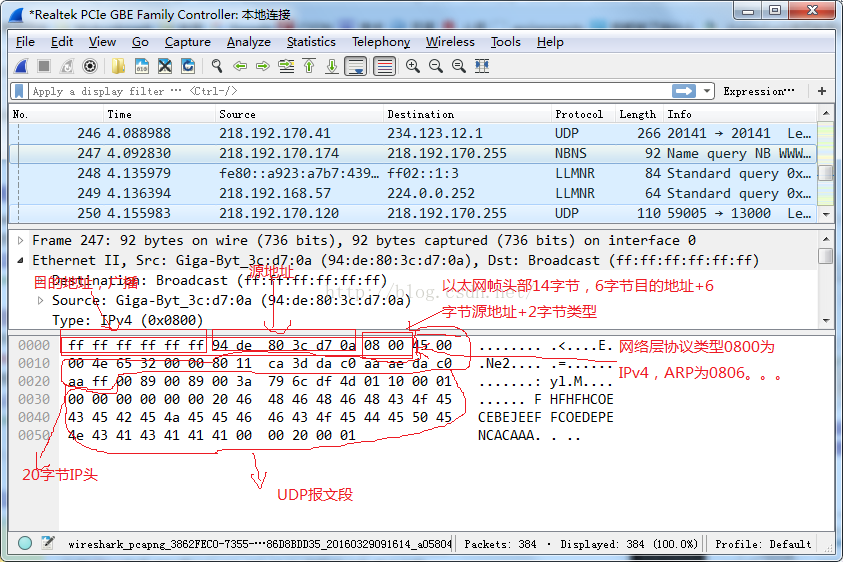
Task: Open the Capture menu
Action: [188, 42]
